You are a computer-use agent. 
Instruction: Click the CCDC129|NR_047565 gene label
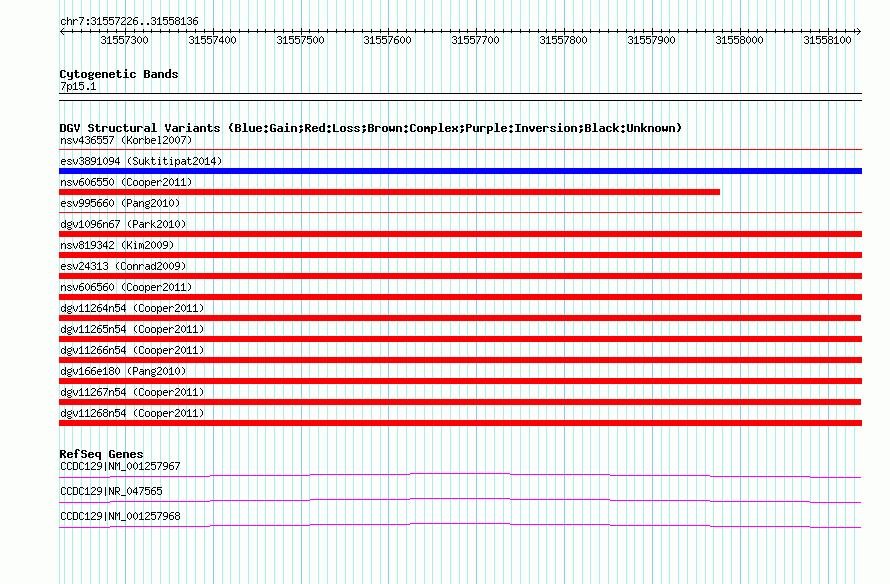[x=111, y=491]
